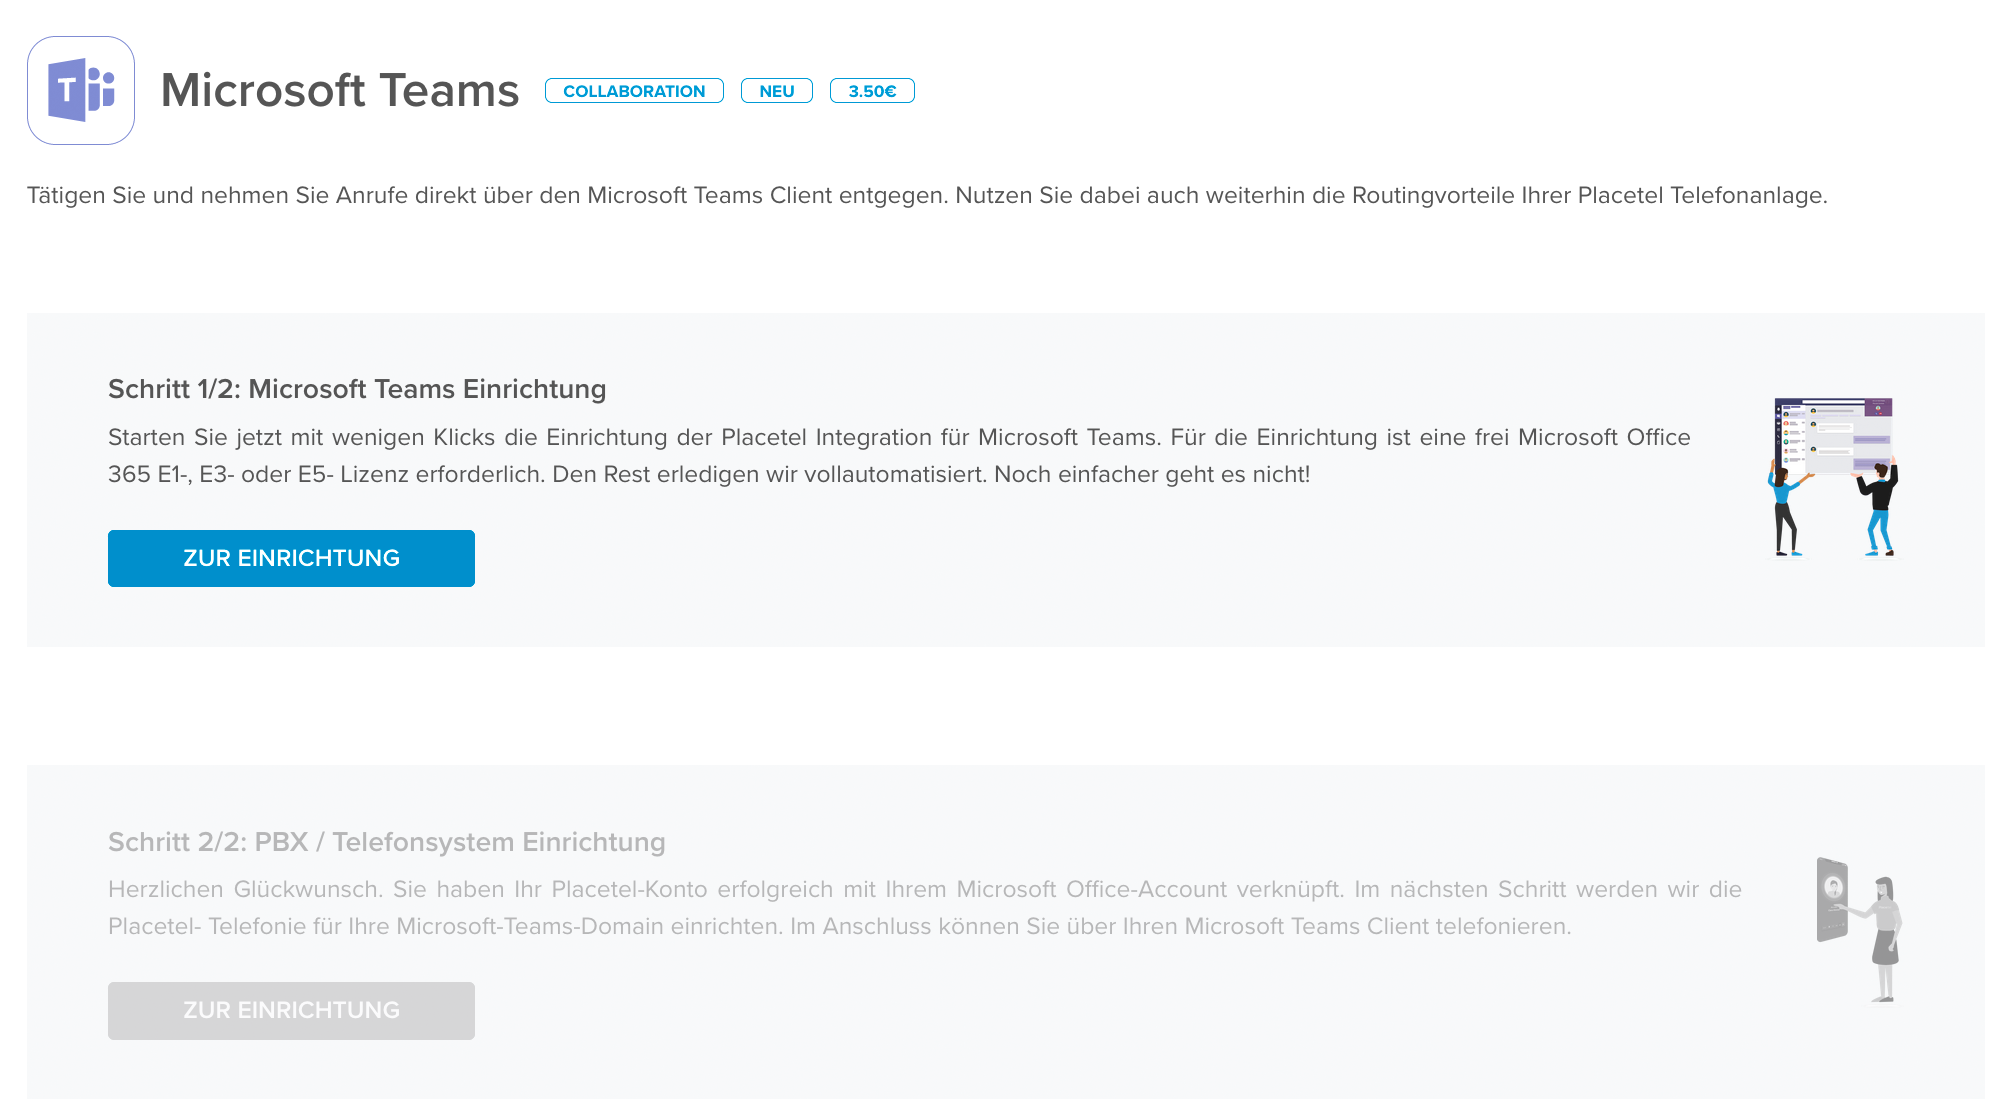Click the grey woman with phone illustration
The height and width of the screenshot is (1120, 2016).
point(1860,928)
